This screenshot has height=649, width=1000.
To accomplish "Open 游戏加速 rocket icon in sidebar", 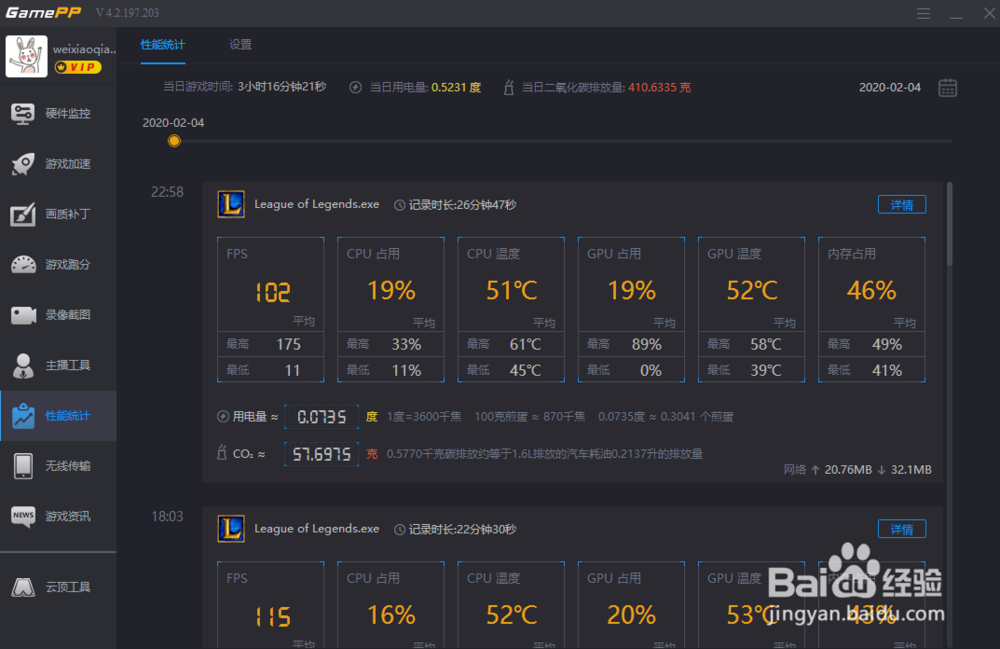I will (x=23, y=164).
